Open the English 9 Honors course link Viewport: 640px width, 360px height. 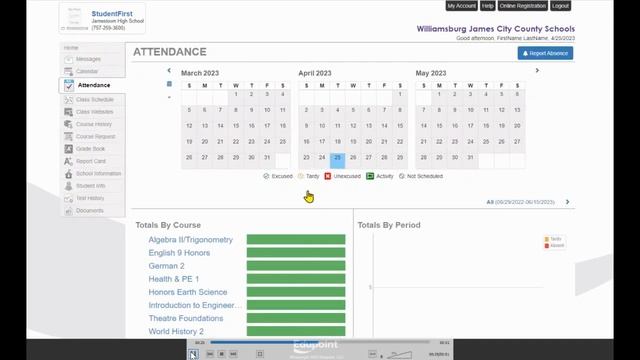179,253
